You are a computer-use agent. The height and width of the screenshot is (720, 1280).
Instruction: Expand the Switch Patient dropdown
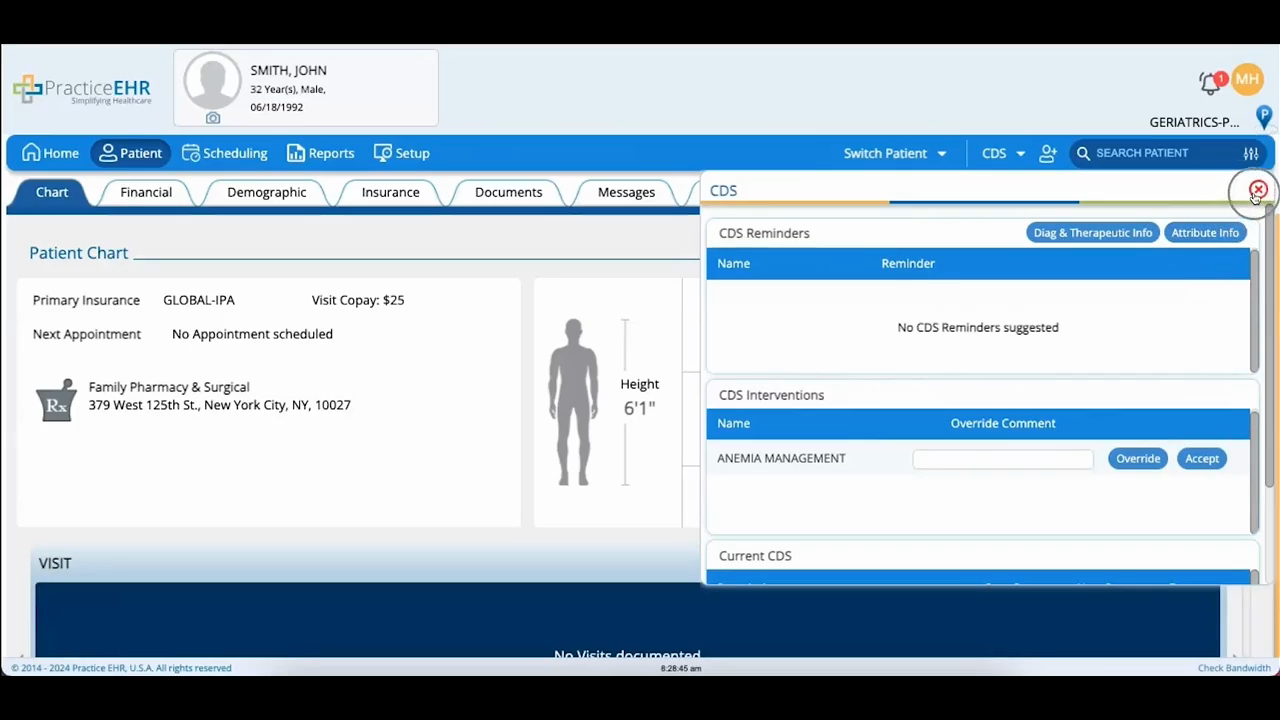(x=894, y=153)
